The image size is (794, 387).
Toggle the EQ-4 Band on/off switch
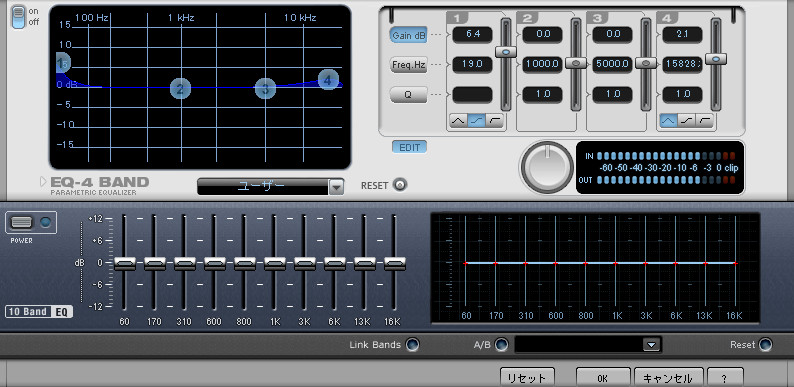(x=18, y=17)
